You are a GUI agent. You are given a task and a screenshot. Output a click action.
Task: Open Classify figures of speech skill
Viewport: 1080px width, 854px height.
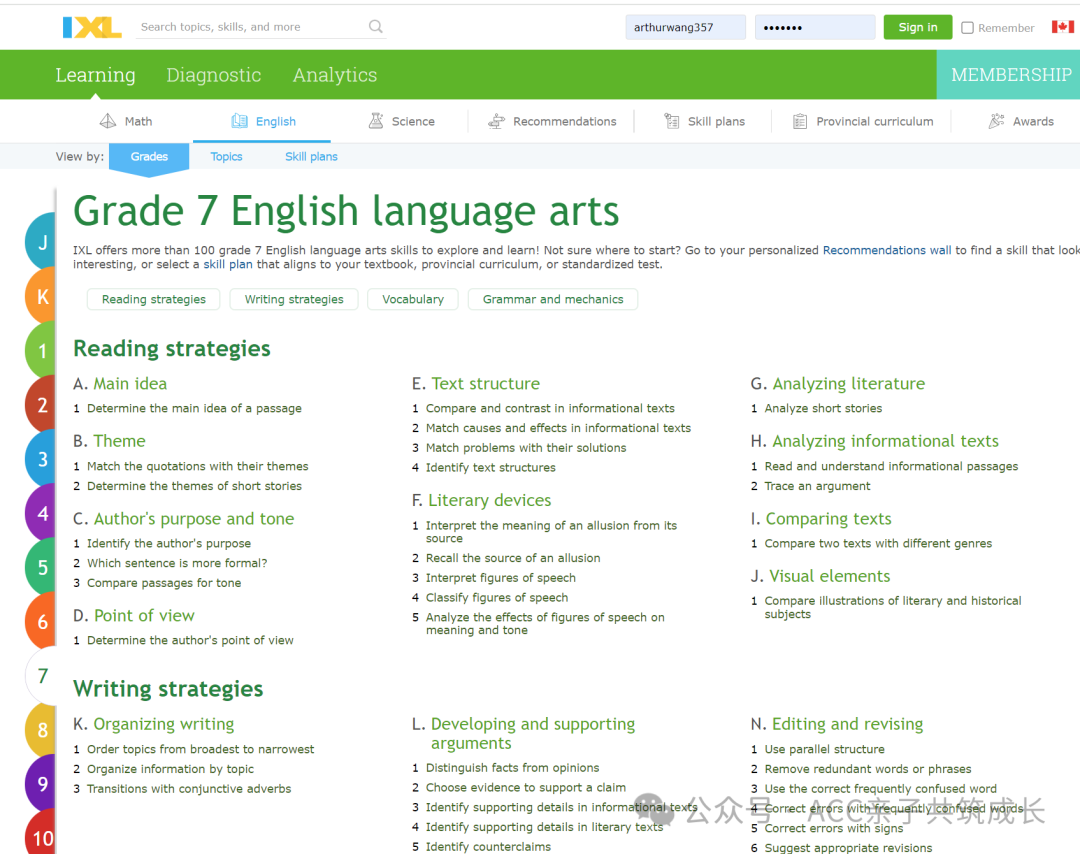coord(497,598)
